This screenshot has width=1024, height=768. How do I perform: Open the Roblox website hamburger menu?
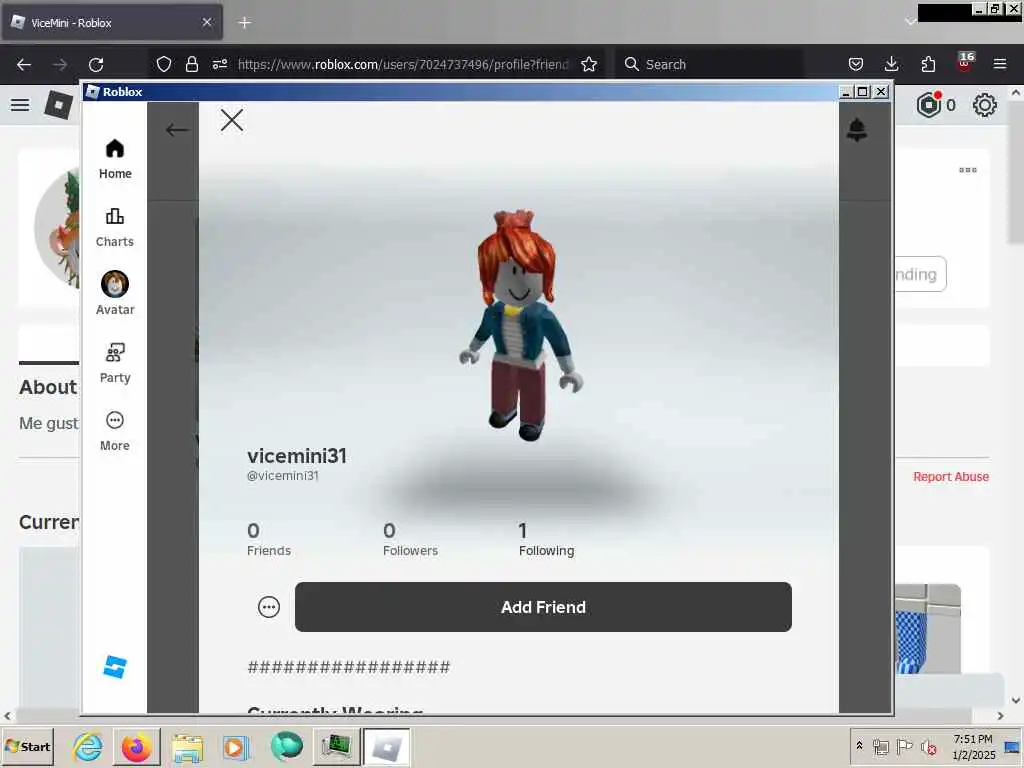(x=20, y=104)
